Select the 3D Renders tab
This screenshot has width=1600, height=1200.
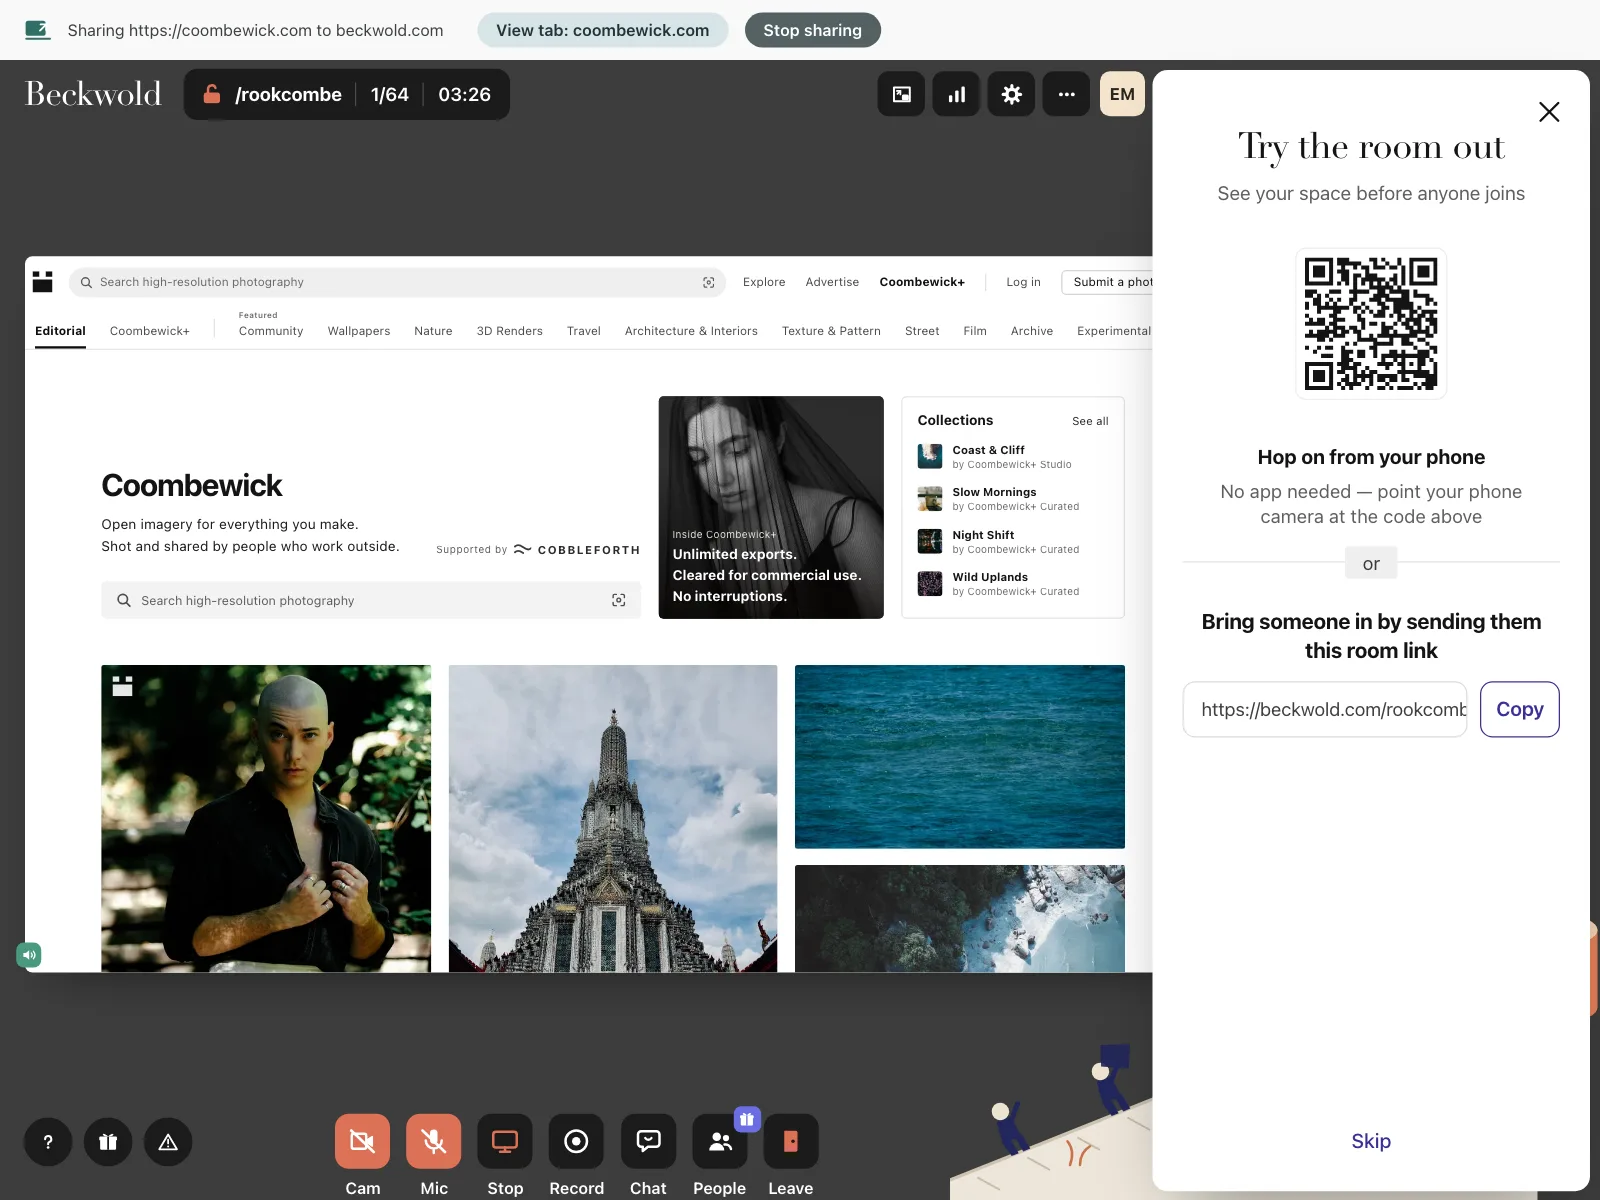pyautogui.click(x=510, y=331)
